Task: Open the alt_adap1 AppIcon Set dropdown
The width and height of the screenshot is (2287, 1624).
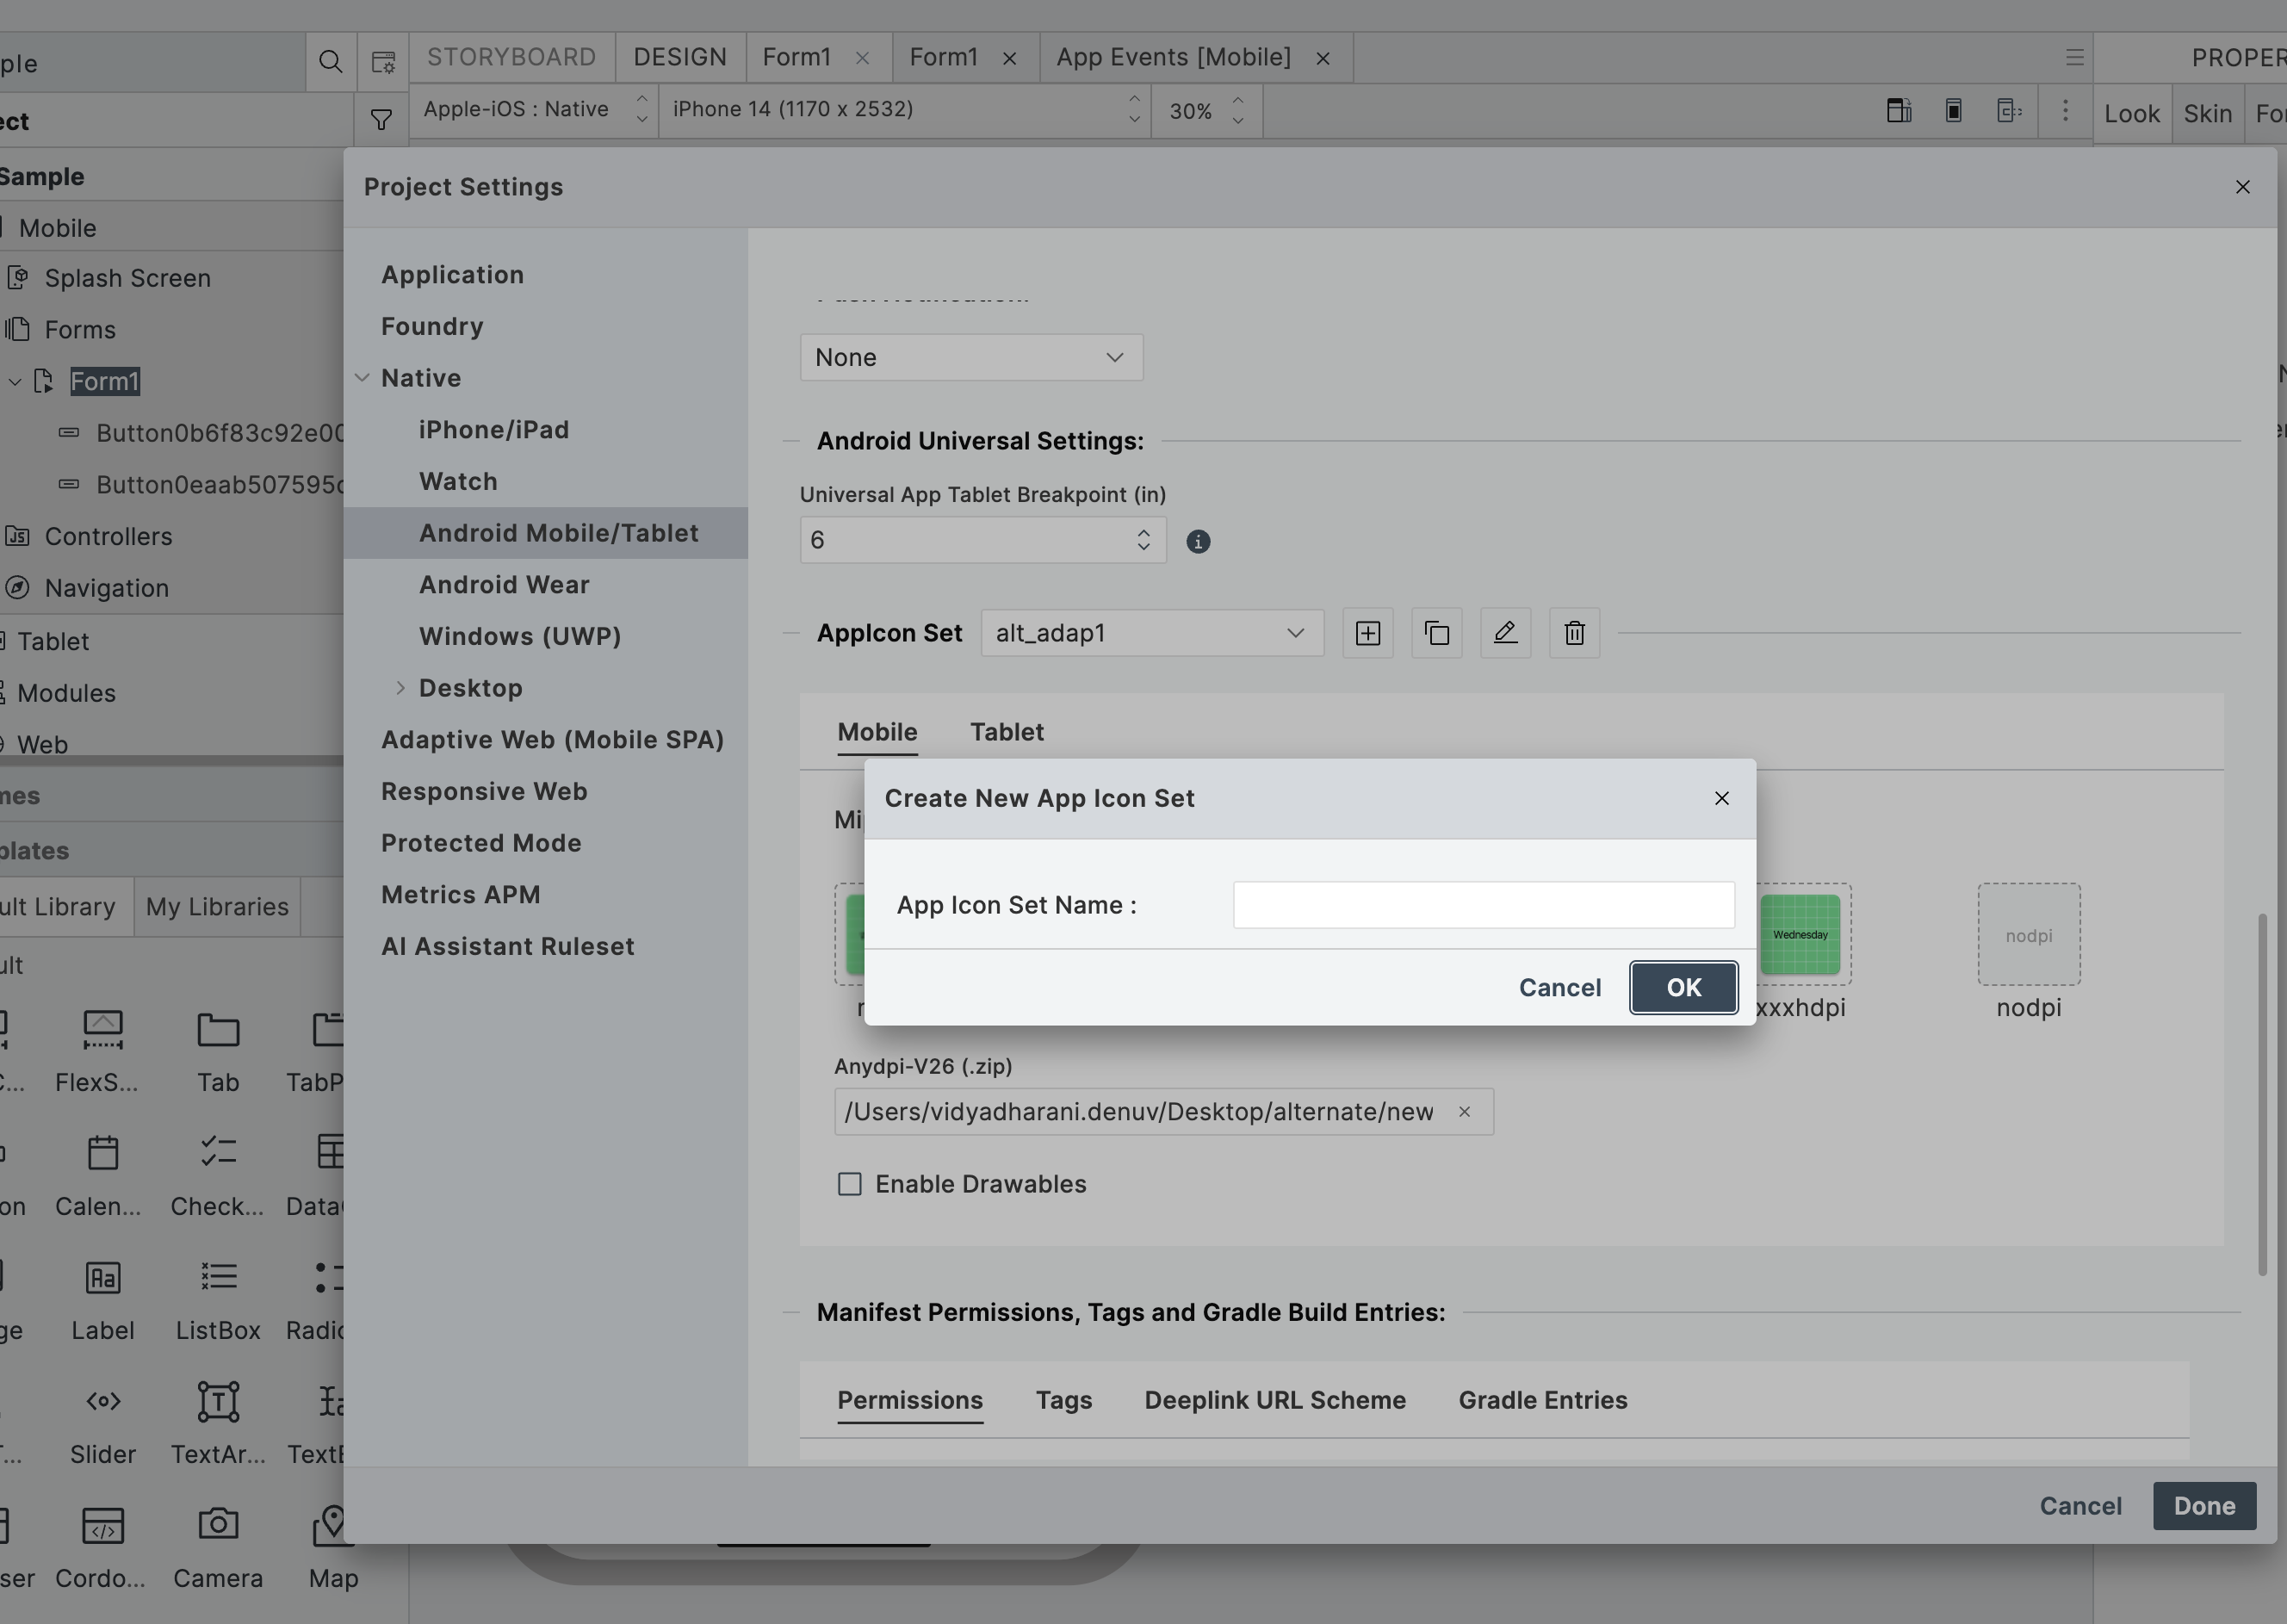Action: (x=1152, y=633)
